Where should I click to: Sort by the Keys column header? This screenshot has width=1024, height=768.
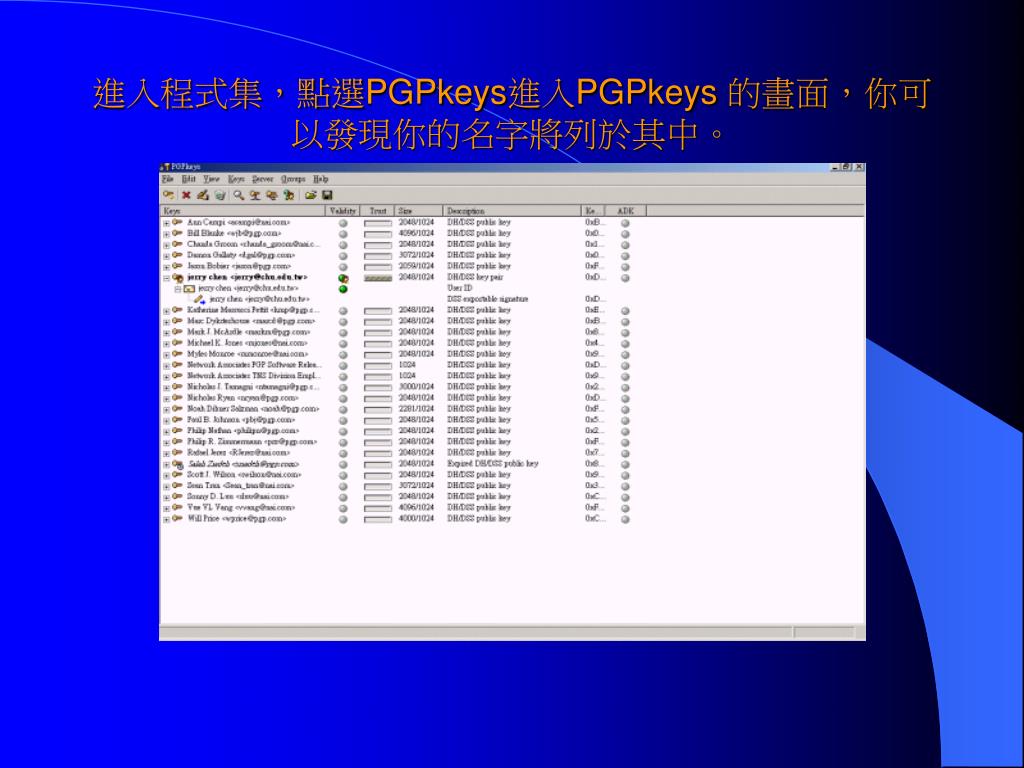click(x=243, y=211)
